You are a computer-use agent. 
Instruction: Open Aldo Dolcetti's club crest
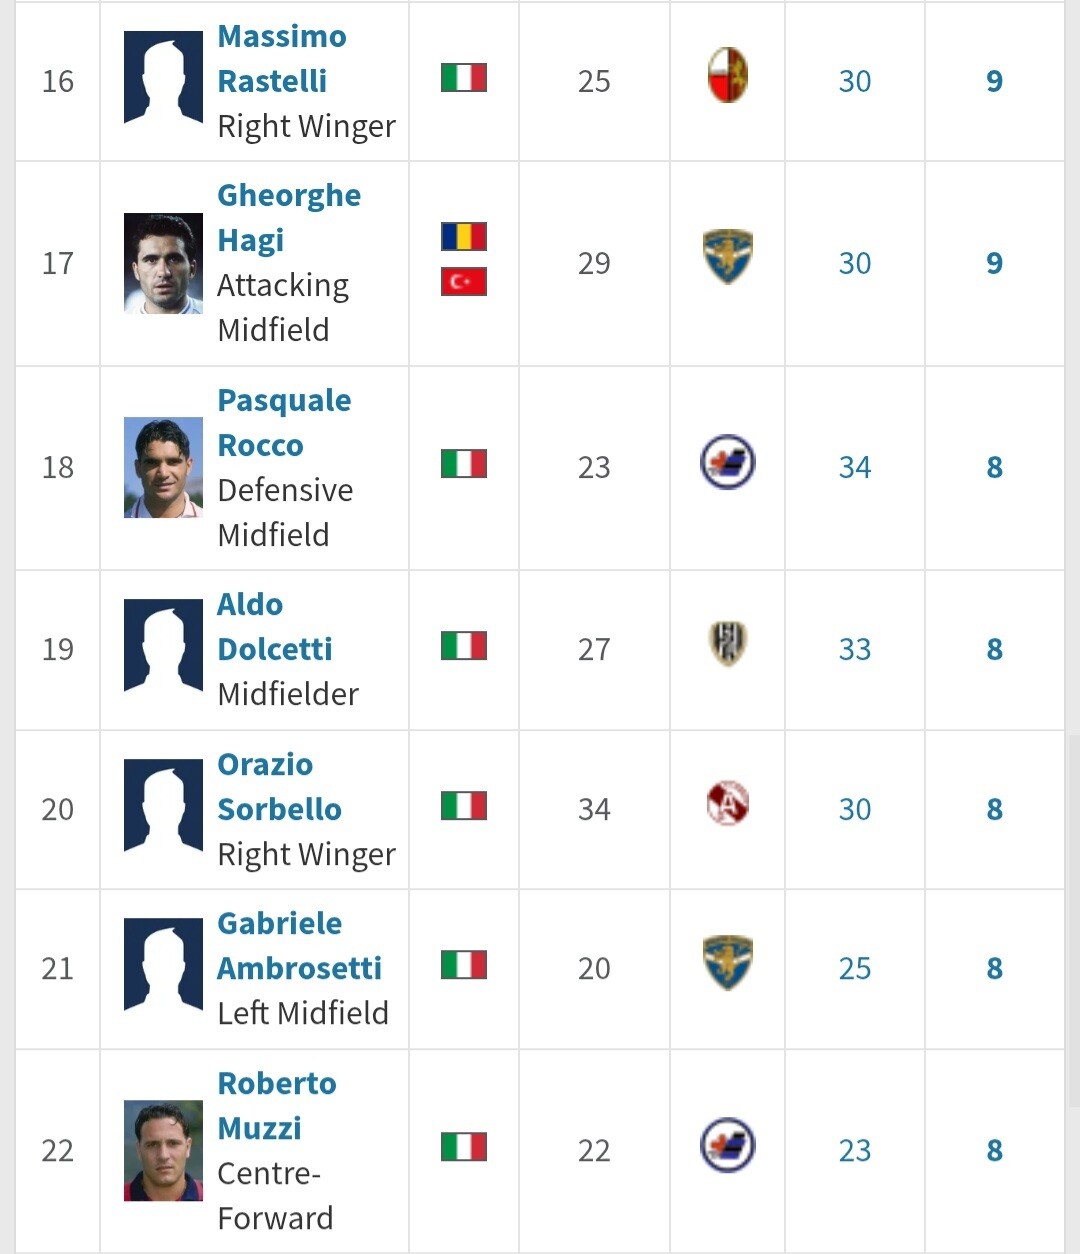pyautogui.click(x=727, y=644)
